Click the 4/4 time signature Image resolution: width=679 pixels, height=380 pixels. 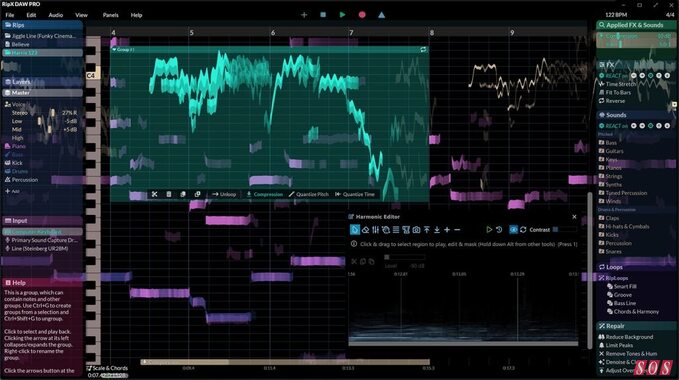point(670,15)
